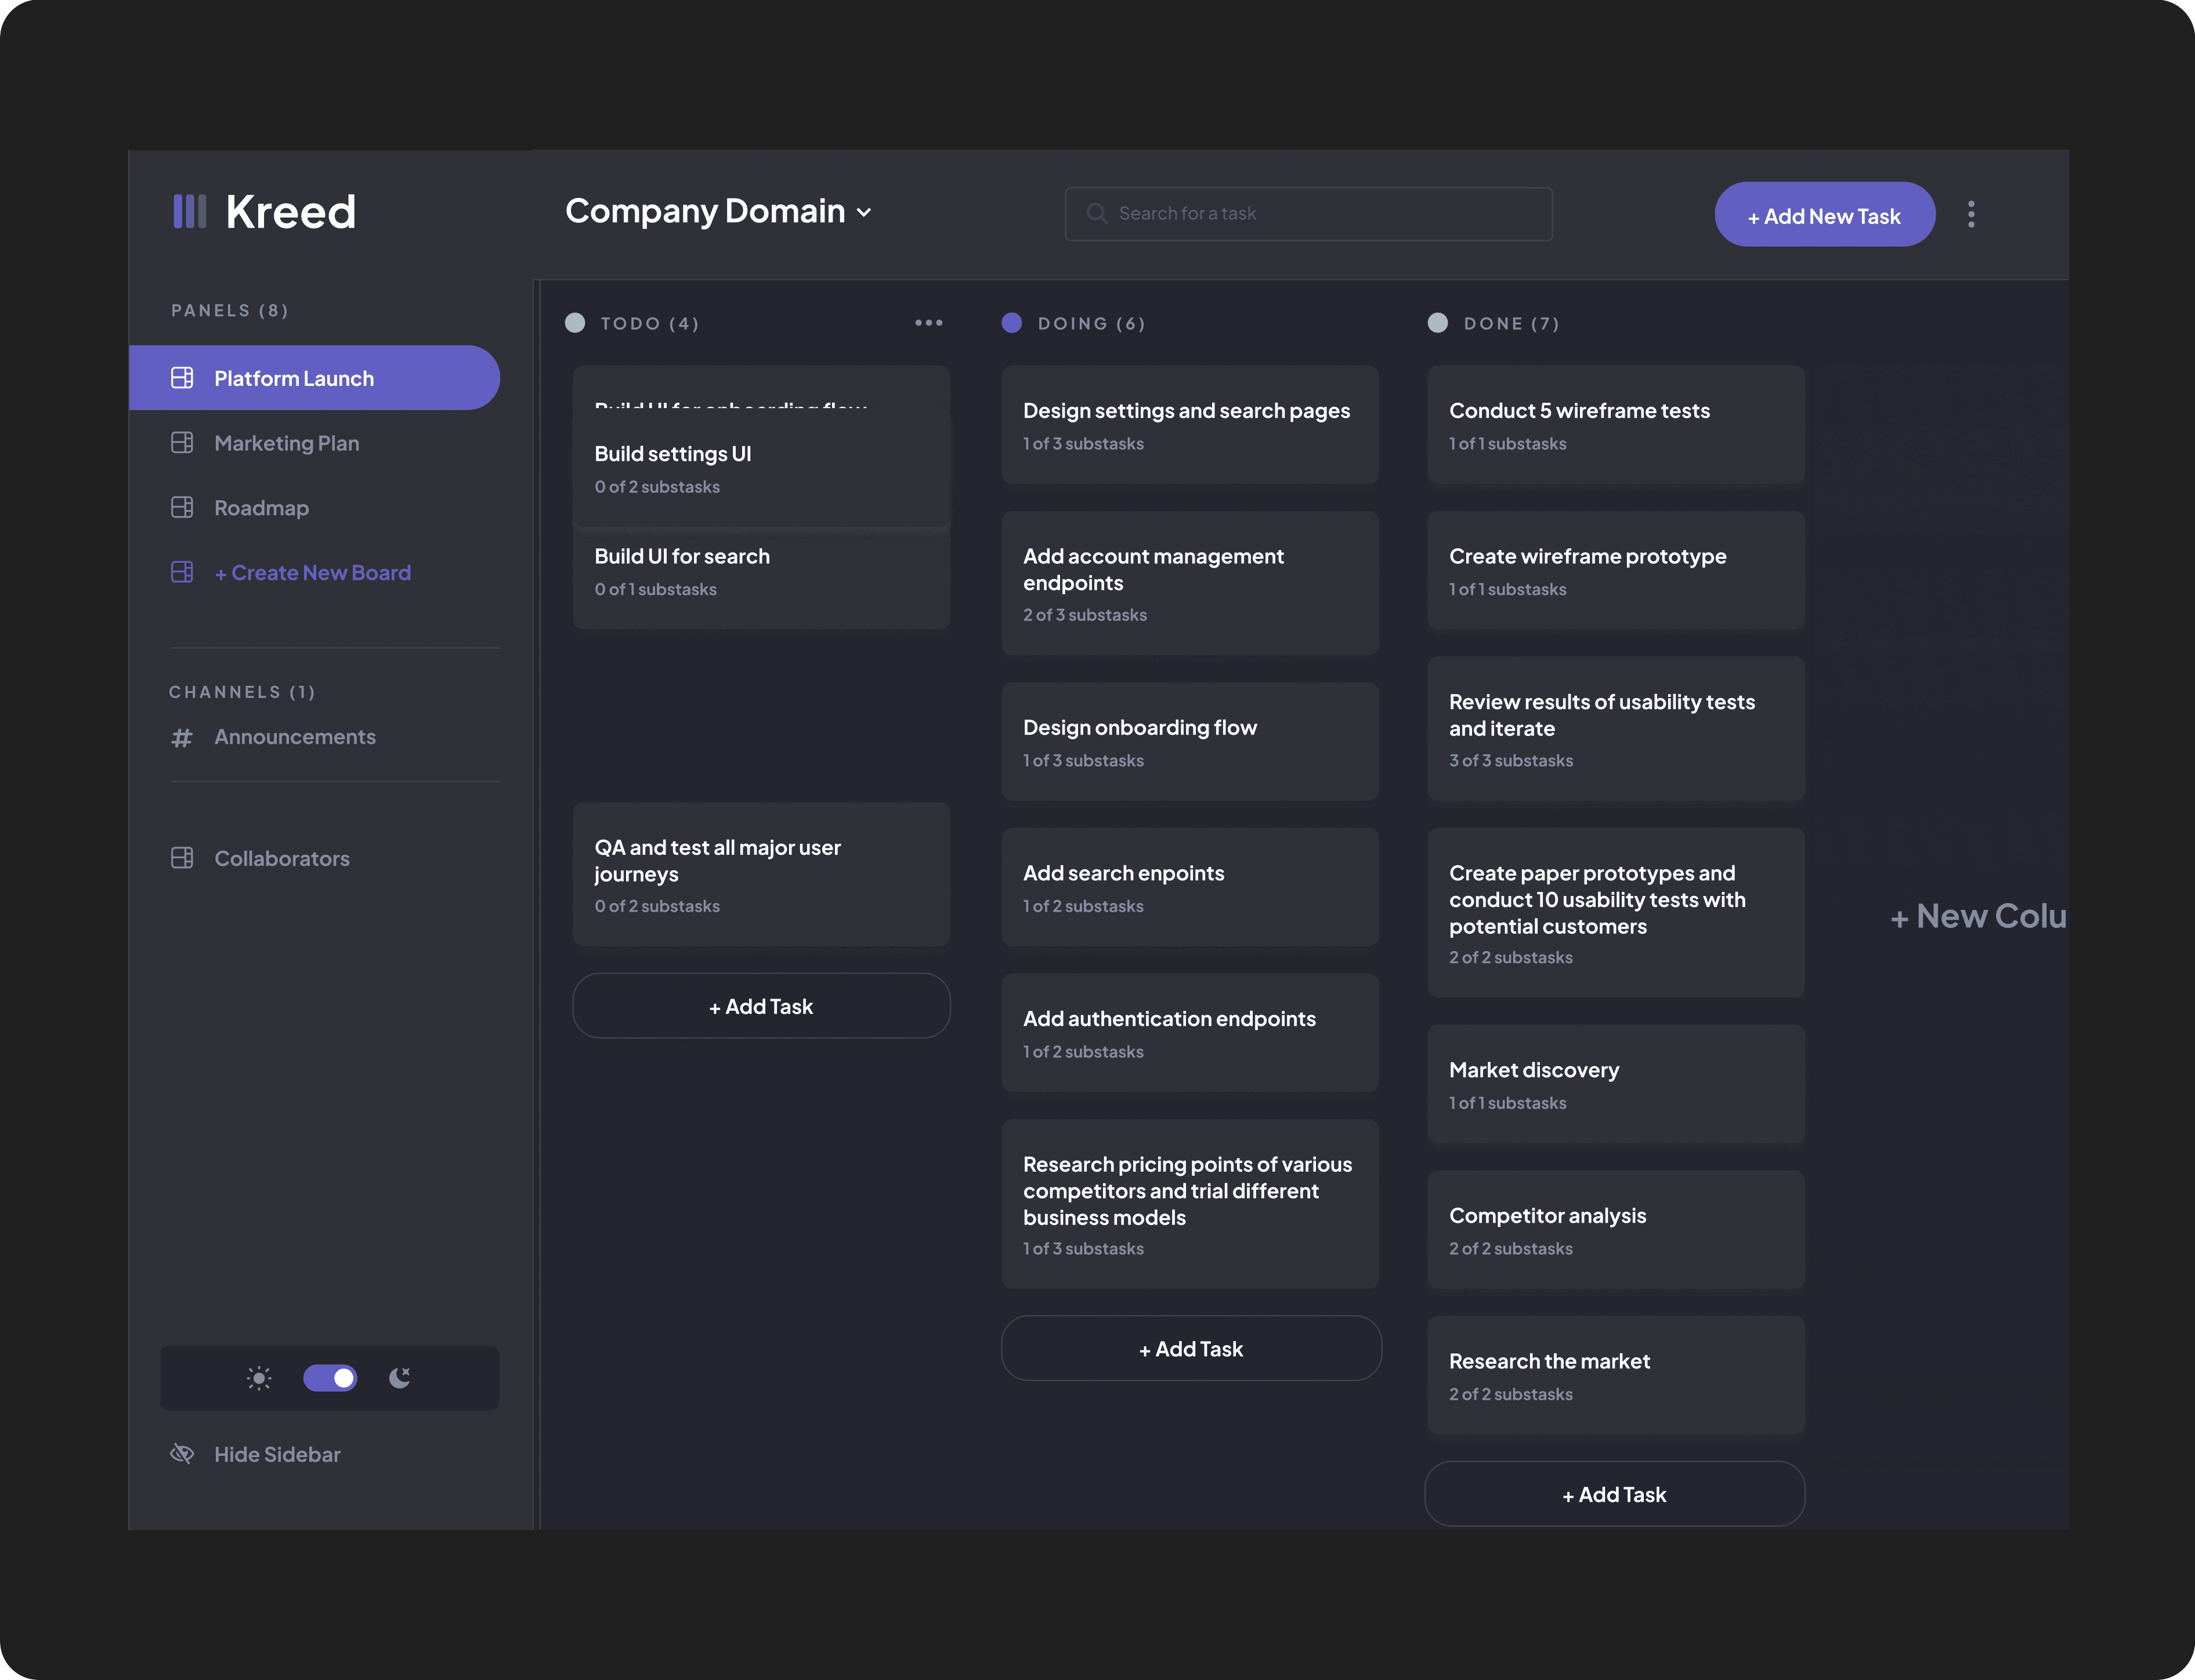Click the Collaborators board icon

coord(182,858)
